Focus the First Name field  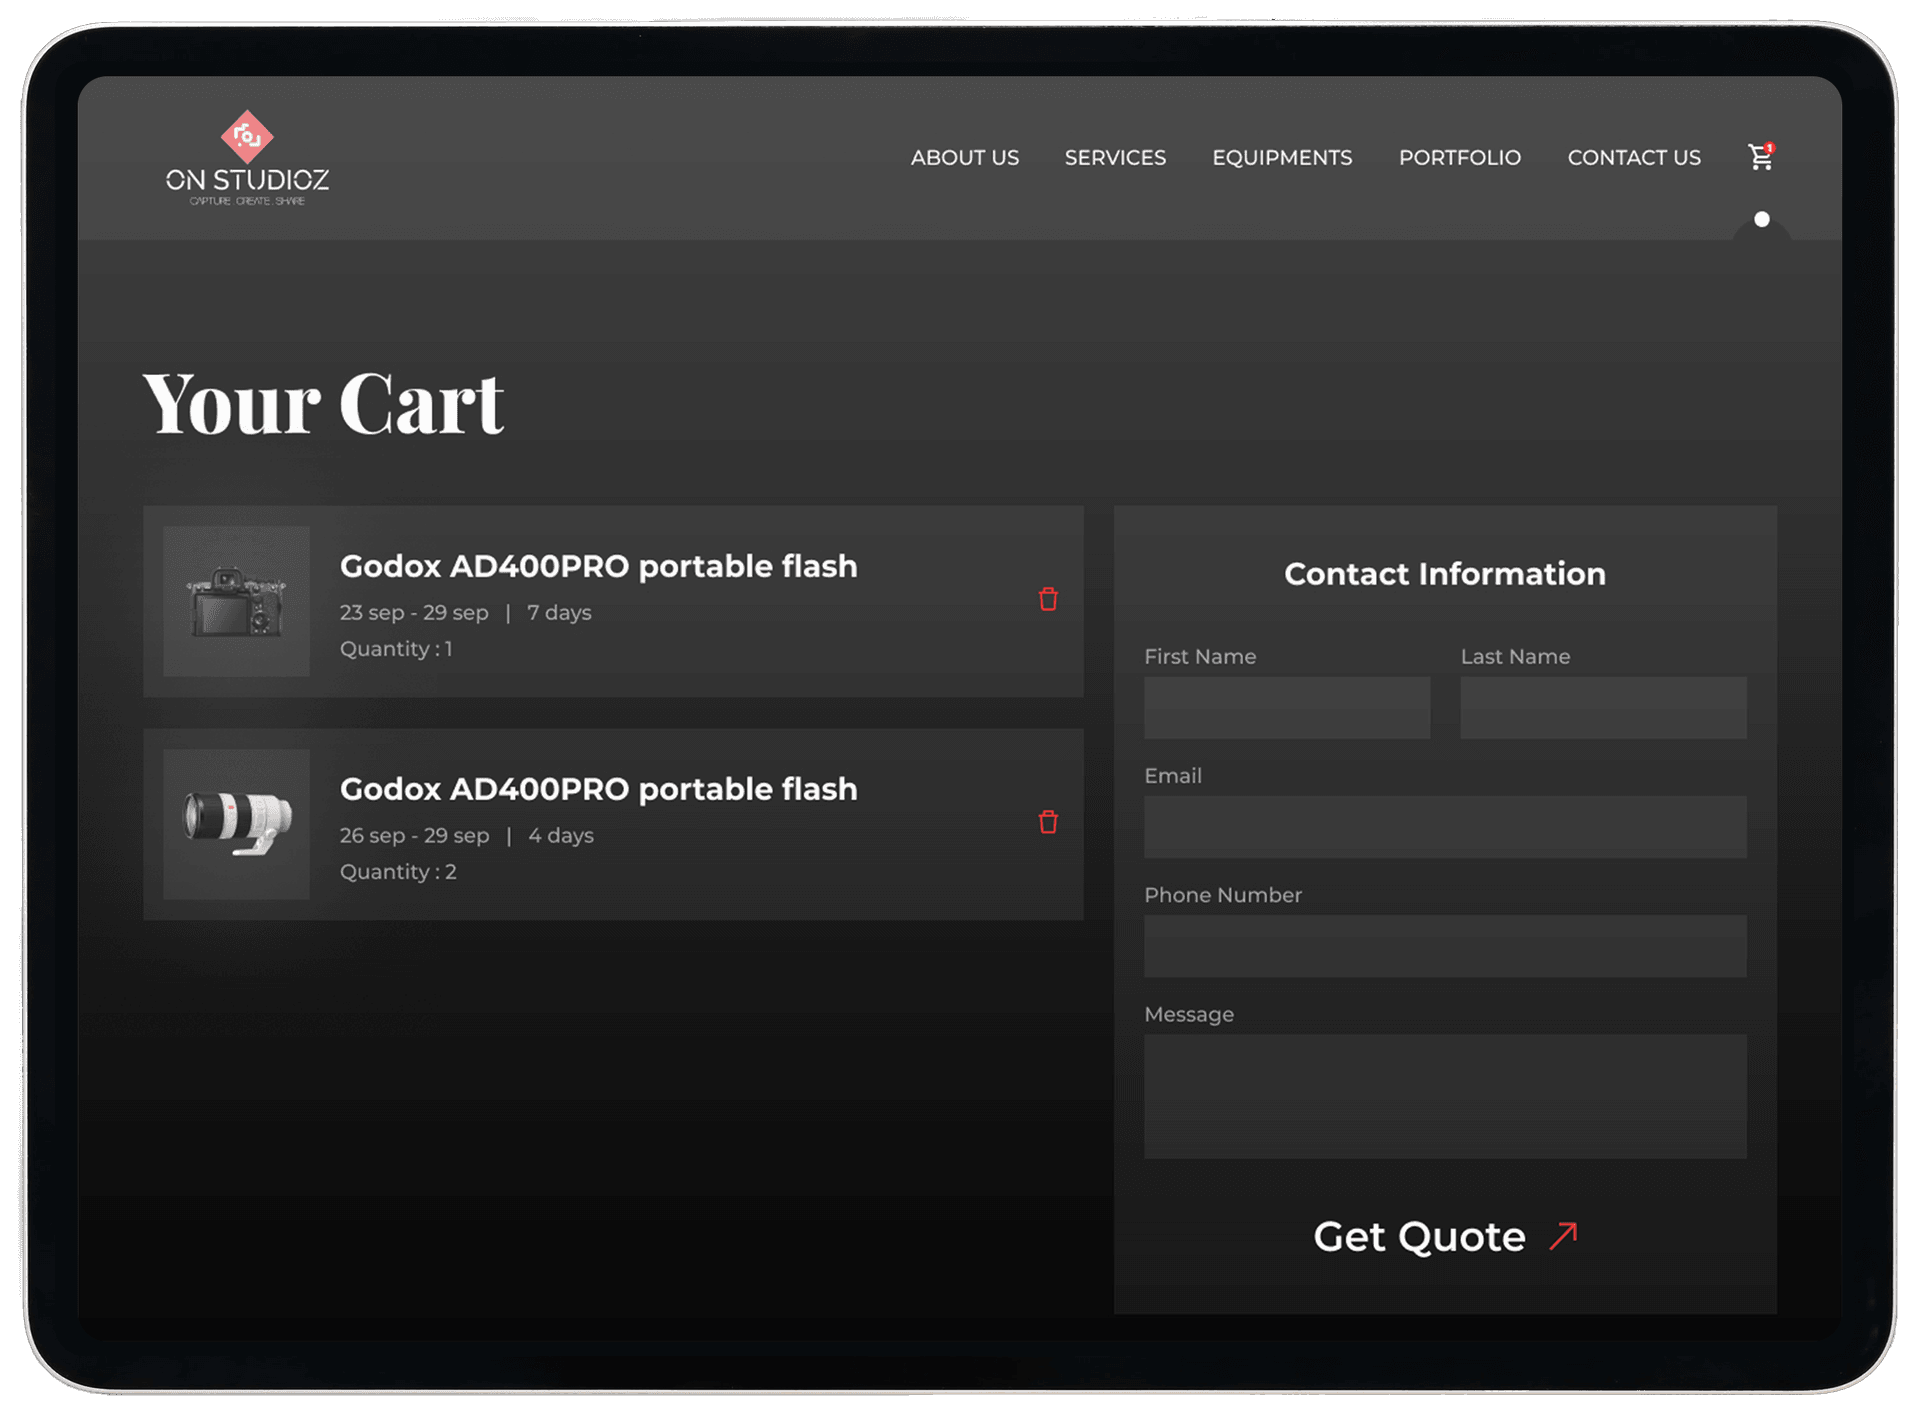pos(1286,708)
